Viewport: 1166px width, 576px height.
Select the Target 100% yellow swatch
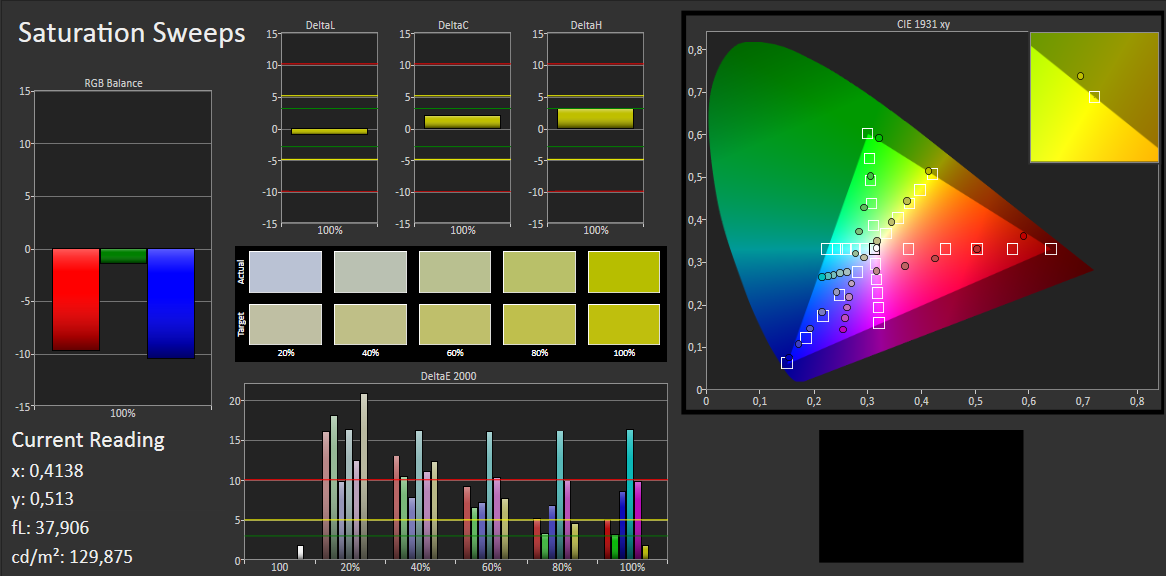[x=624, y=324]
